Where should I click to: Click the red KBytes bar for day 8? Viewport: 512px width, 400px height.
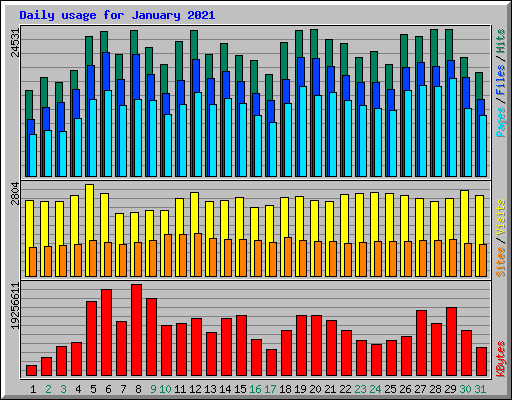click(x=136, y=330)
